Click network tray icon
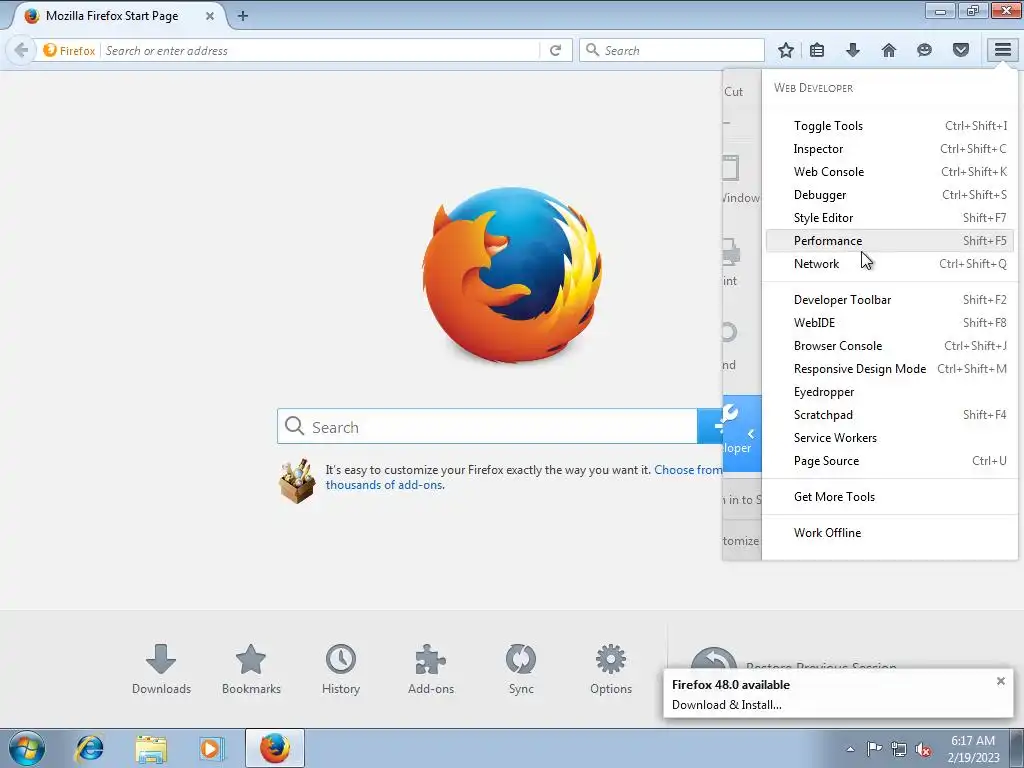The image size is (1024, 768). (x=899, y=750)
